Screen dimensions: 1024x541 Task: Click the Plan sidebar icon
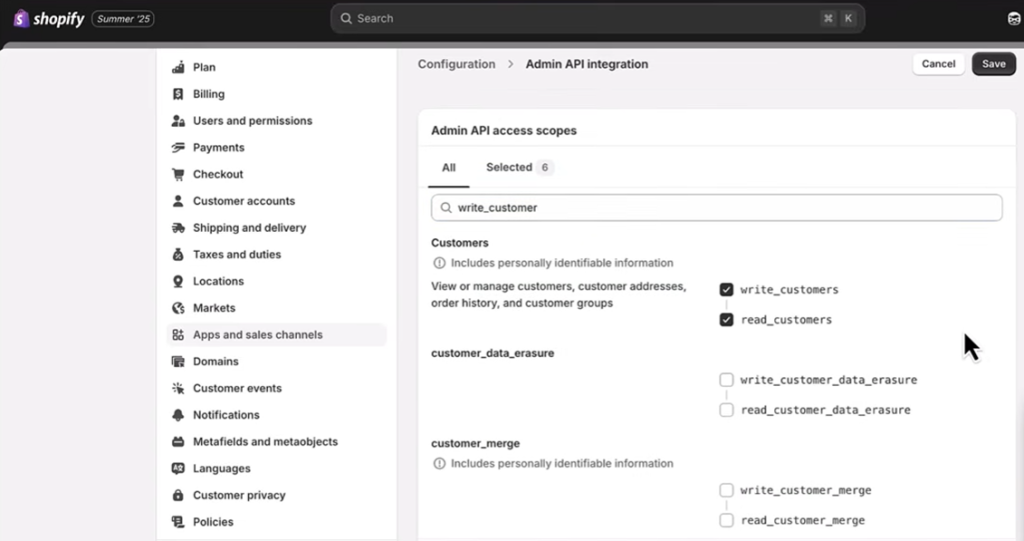click(x=178, y=67)
